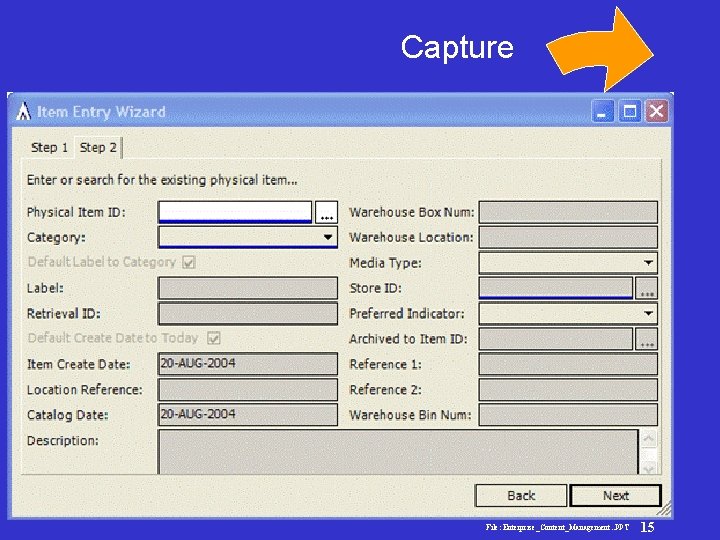Open the Store ID lookup ellipsis button
The width and height of the screenshot is (720, 540).
[x=647, y=288]
